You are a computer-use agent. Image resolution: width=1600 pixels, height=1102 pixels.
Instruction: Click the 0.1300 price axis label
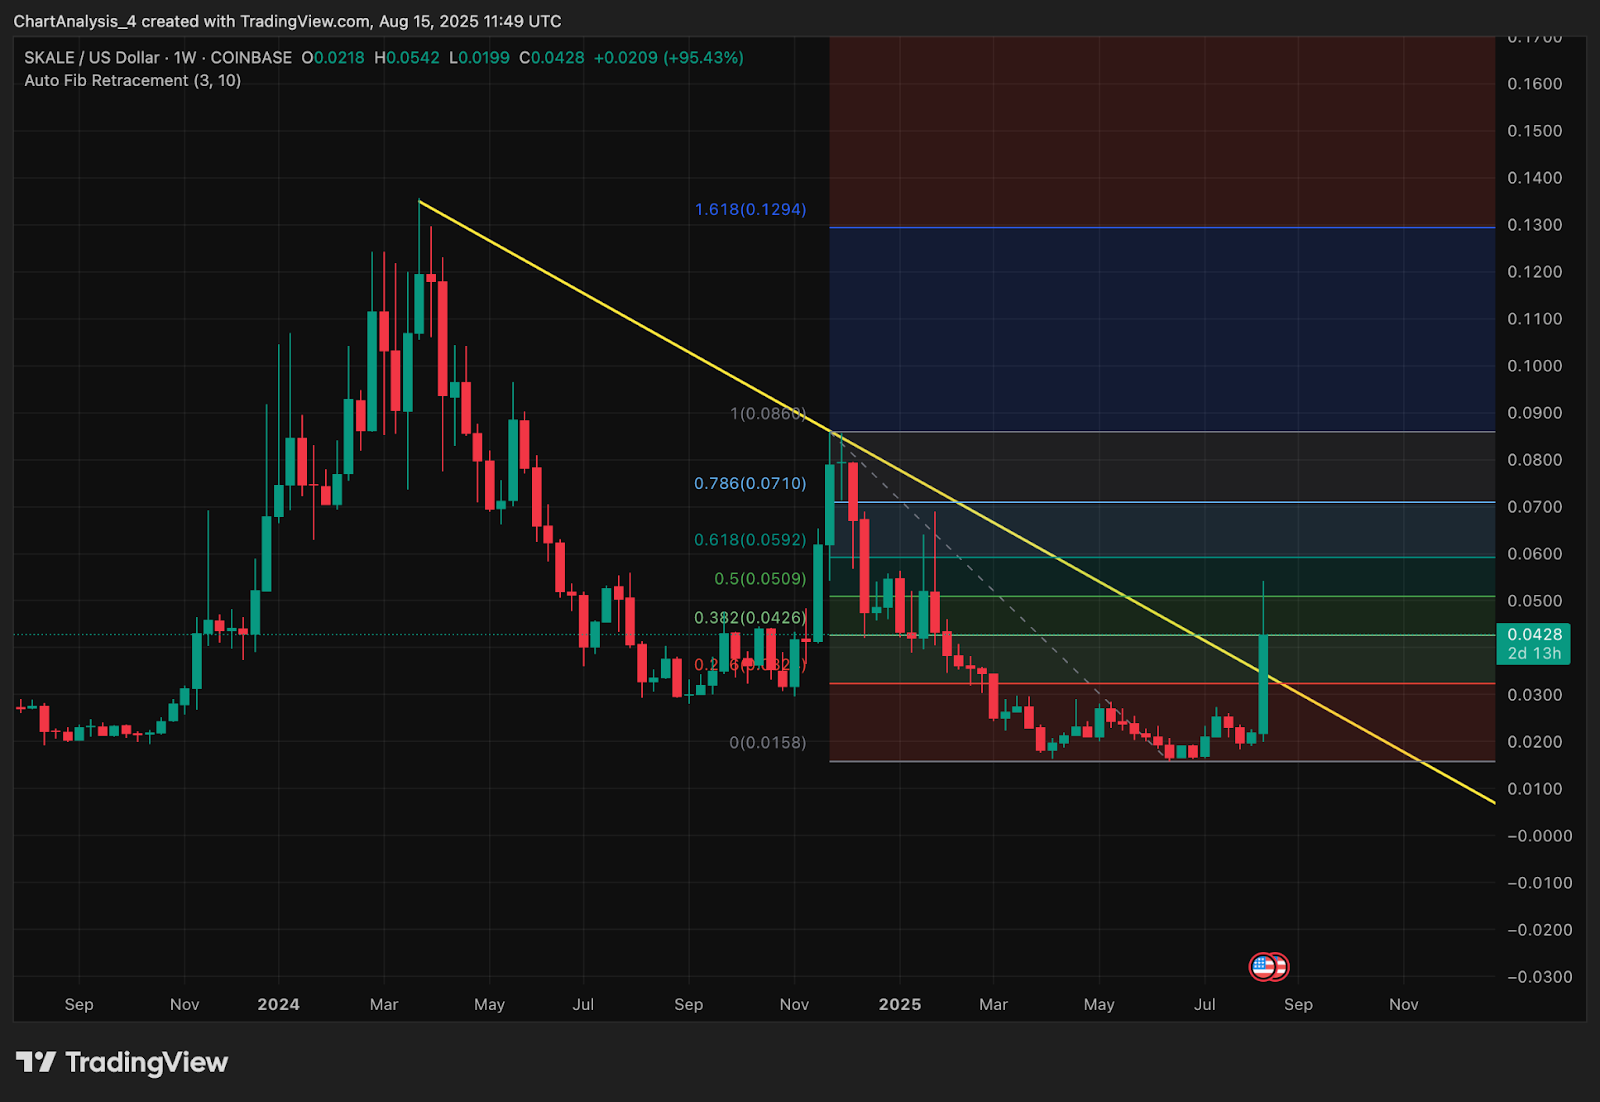[1535, 225]
